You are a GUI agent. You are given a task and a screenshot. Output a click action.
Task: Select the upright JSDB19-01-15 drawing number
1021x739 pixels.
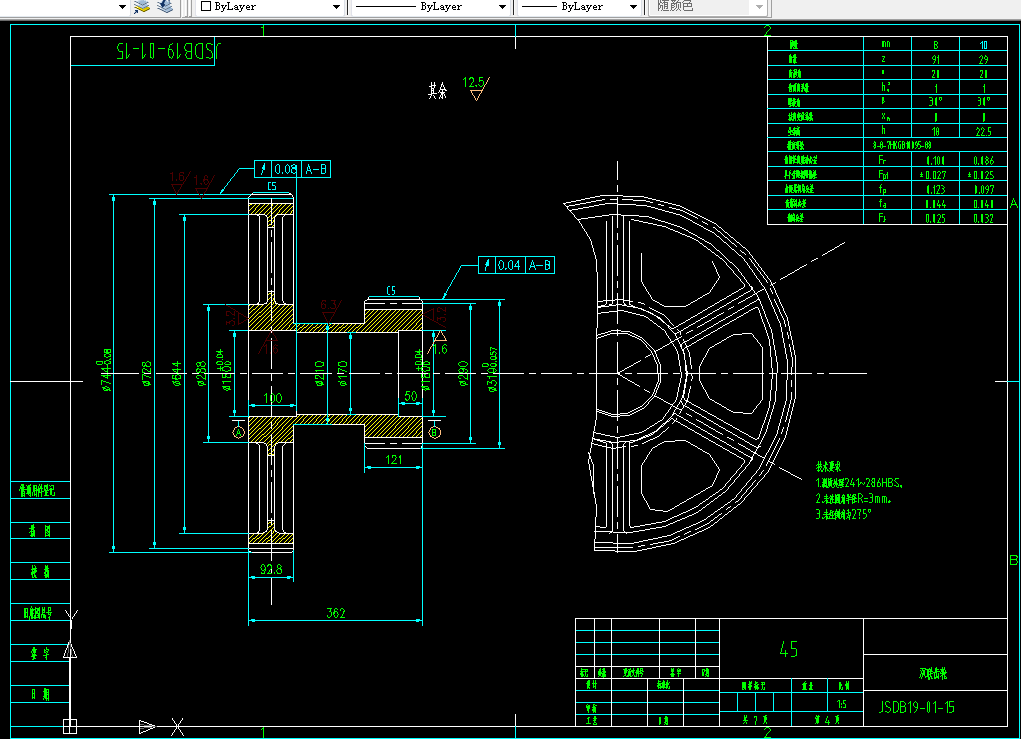(917, 707)
